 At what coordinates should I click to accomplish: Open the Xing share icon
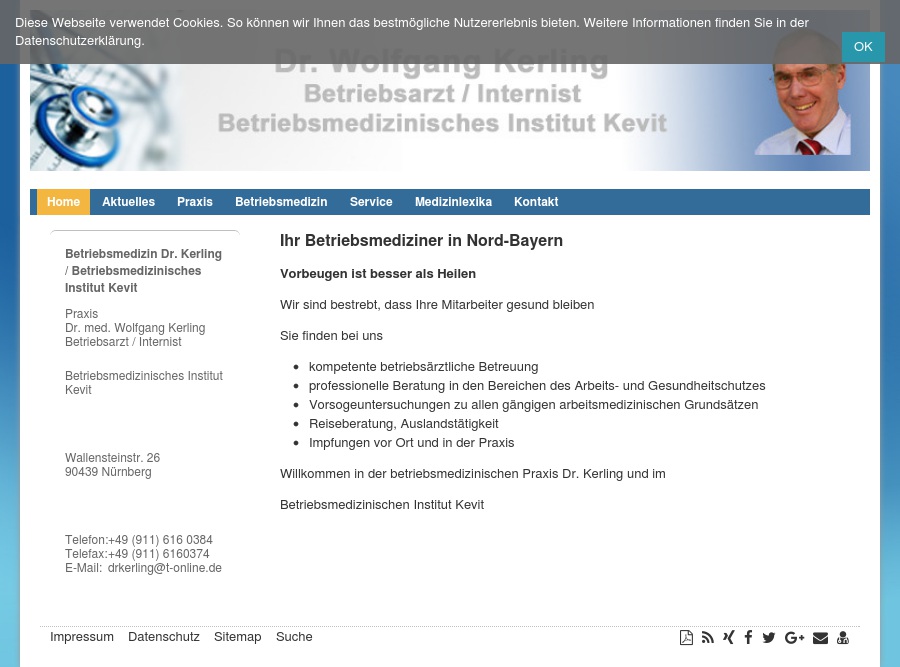pos(728,637)
